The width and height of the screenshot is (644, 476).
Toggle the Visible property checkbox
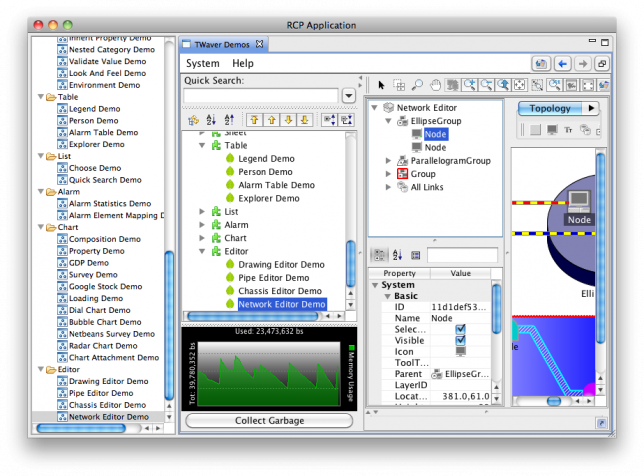click(x=460, y=339)
